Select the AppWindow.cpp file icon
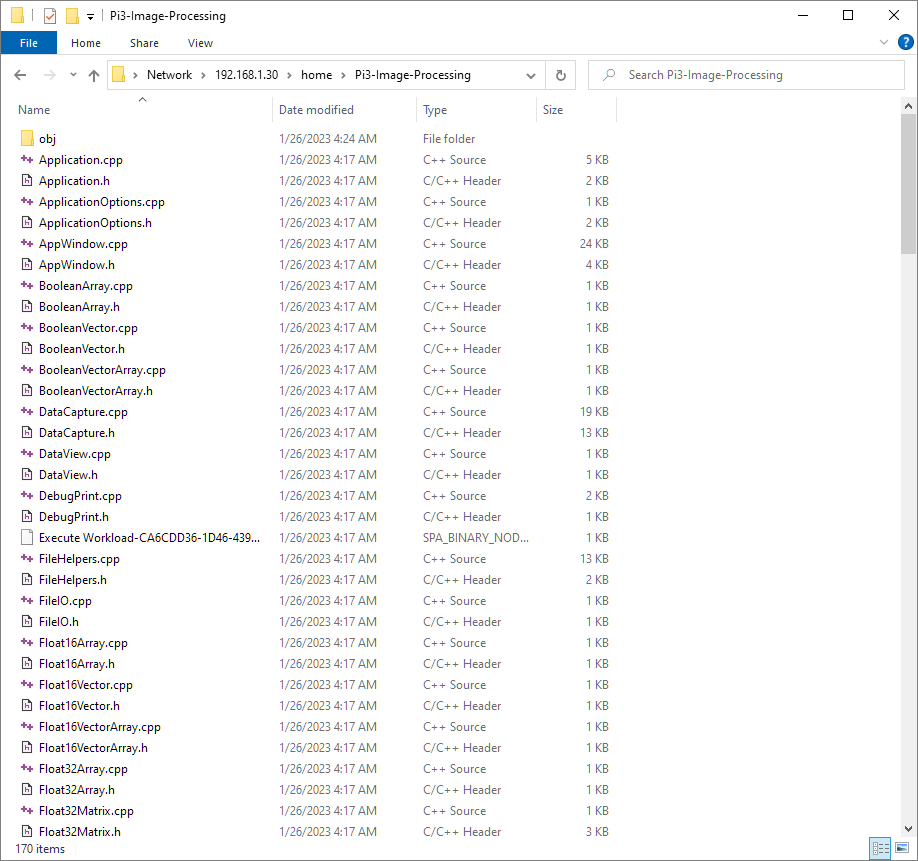 pyautogui.click(x=27, y=244)
